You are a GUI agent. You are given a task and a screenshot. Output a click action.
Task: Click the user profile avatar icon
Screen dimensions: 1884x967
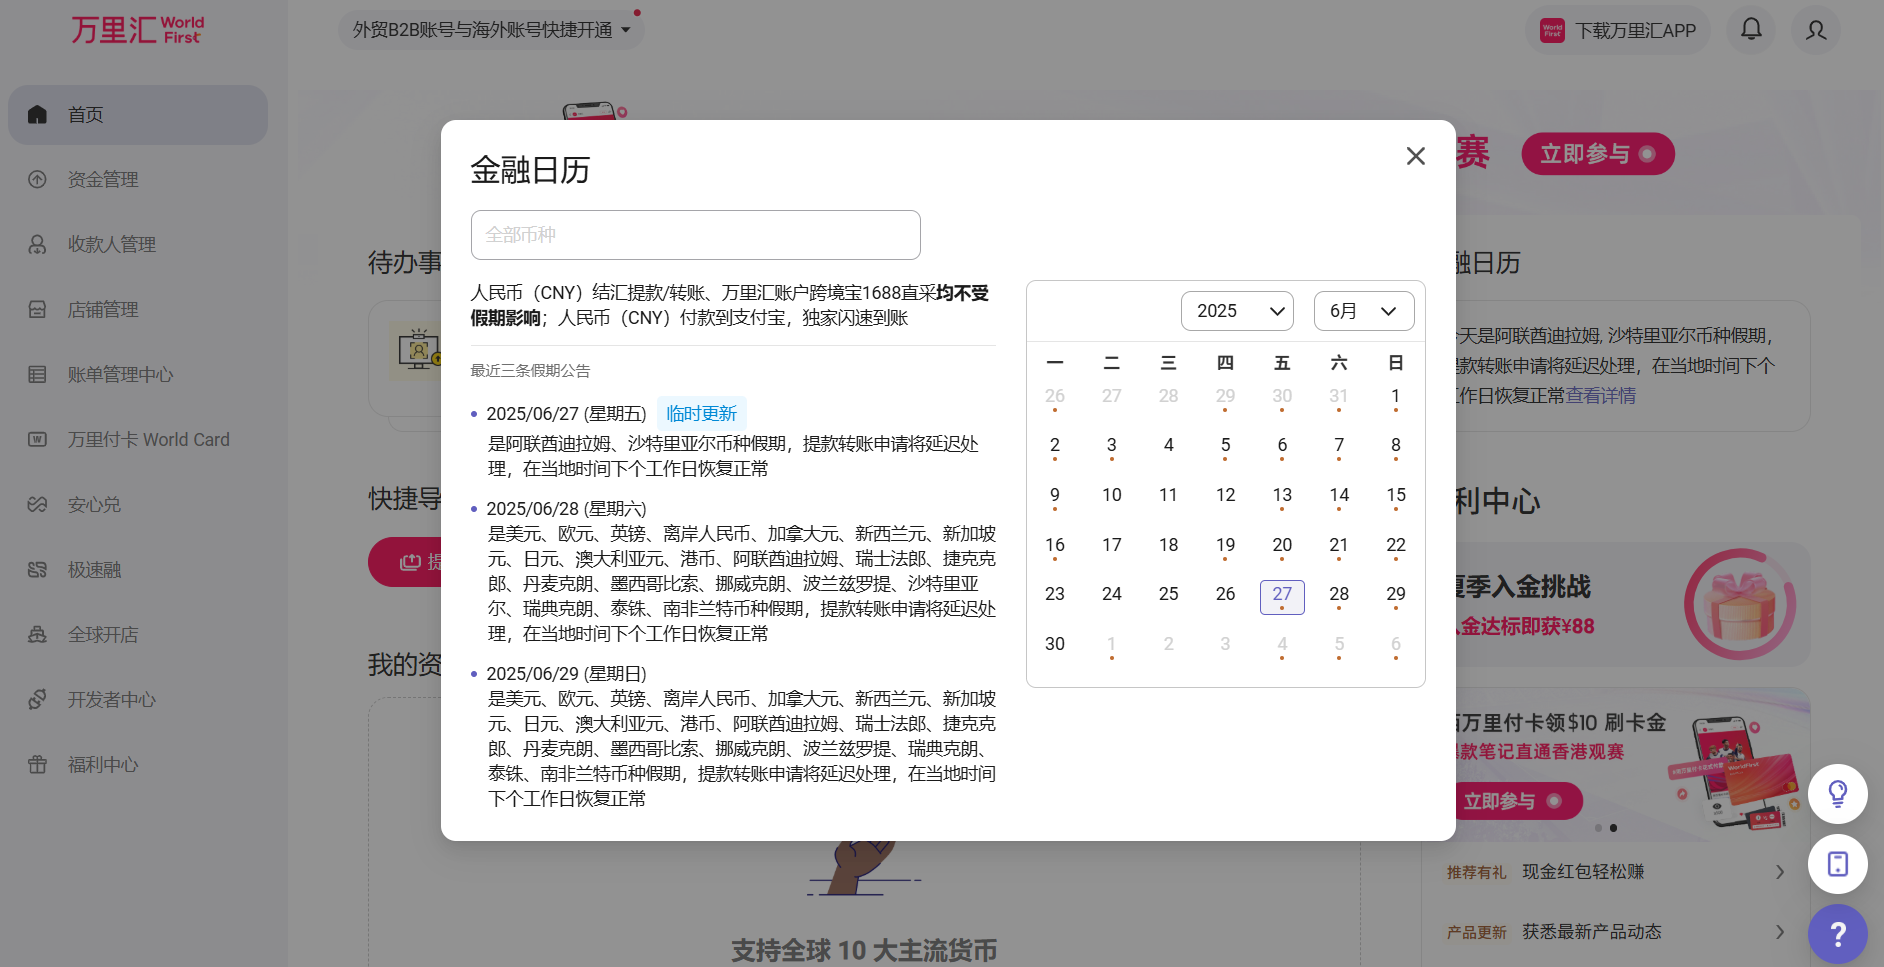(x=1816, y=30)
